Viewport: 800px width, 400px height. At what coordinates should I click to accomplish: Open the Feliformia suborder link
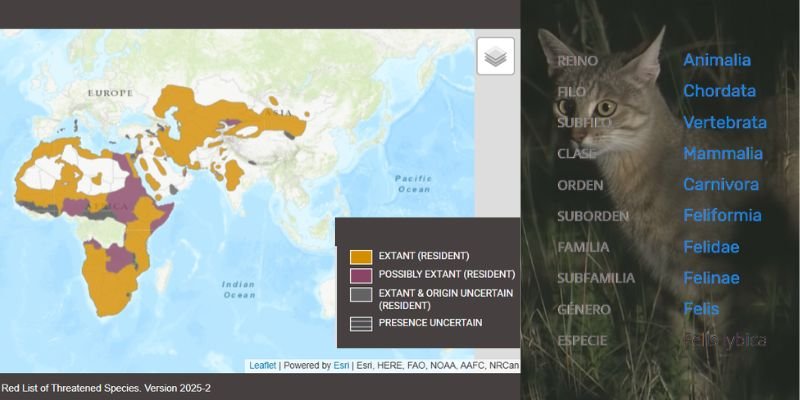[x=722, y=215]
